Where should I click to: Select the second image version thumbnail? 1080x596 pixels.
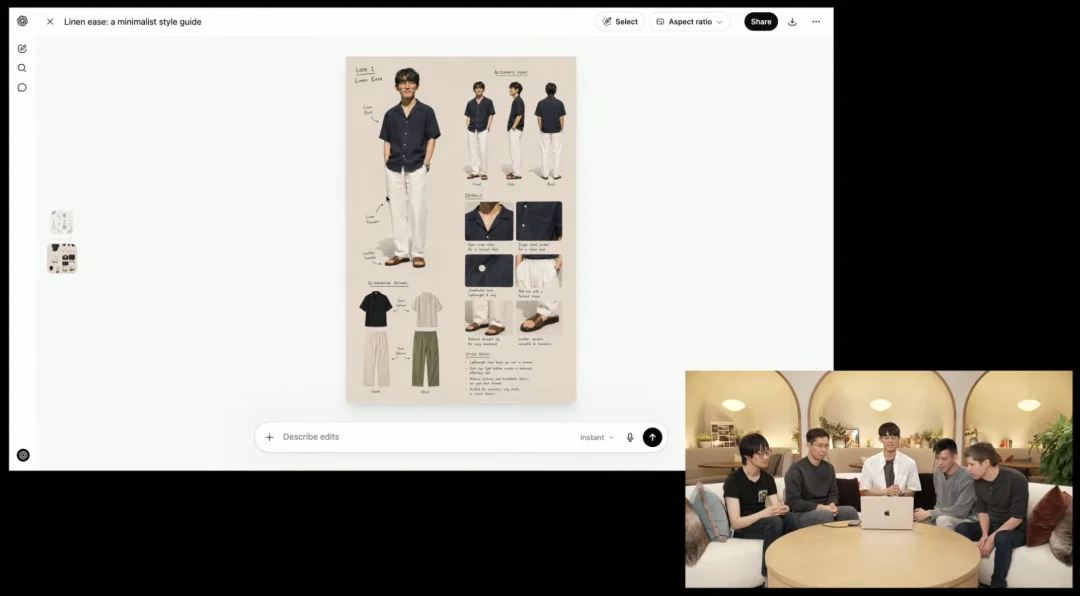pyautogui.click(x=62, y=258)
